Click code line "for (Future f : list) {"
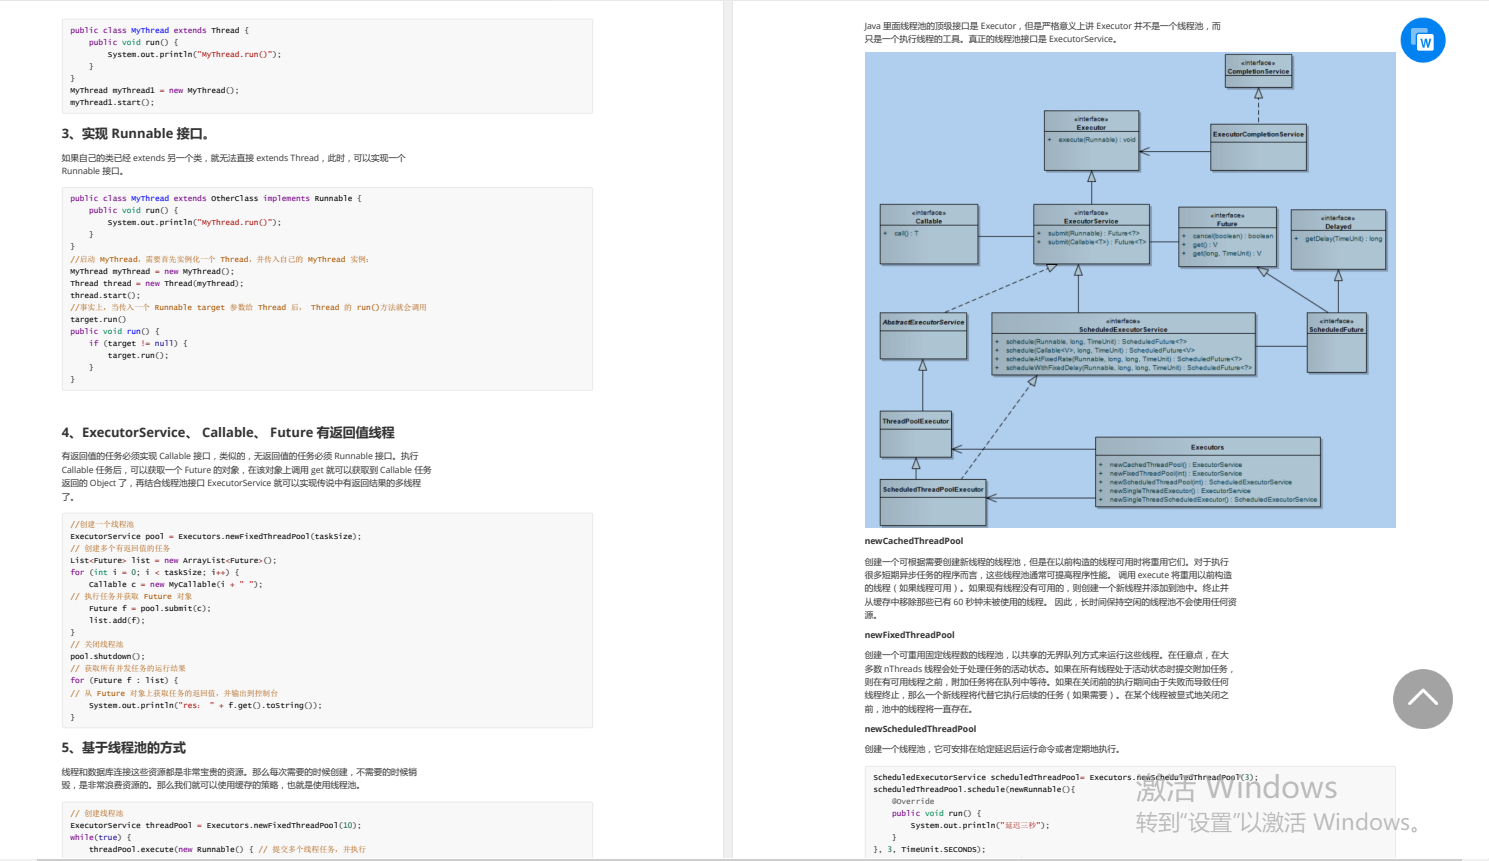This screenshot has height=861, width=1489. pyautogui.click(x=124, y=680)
